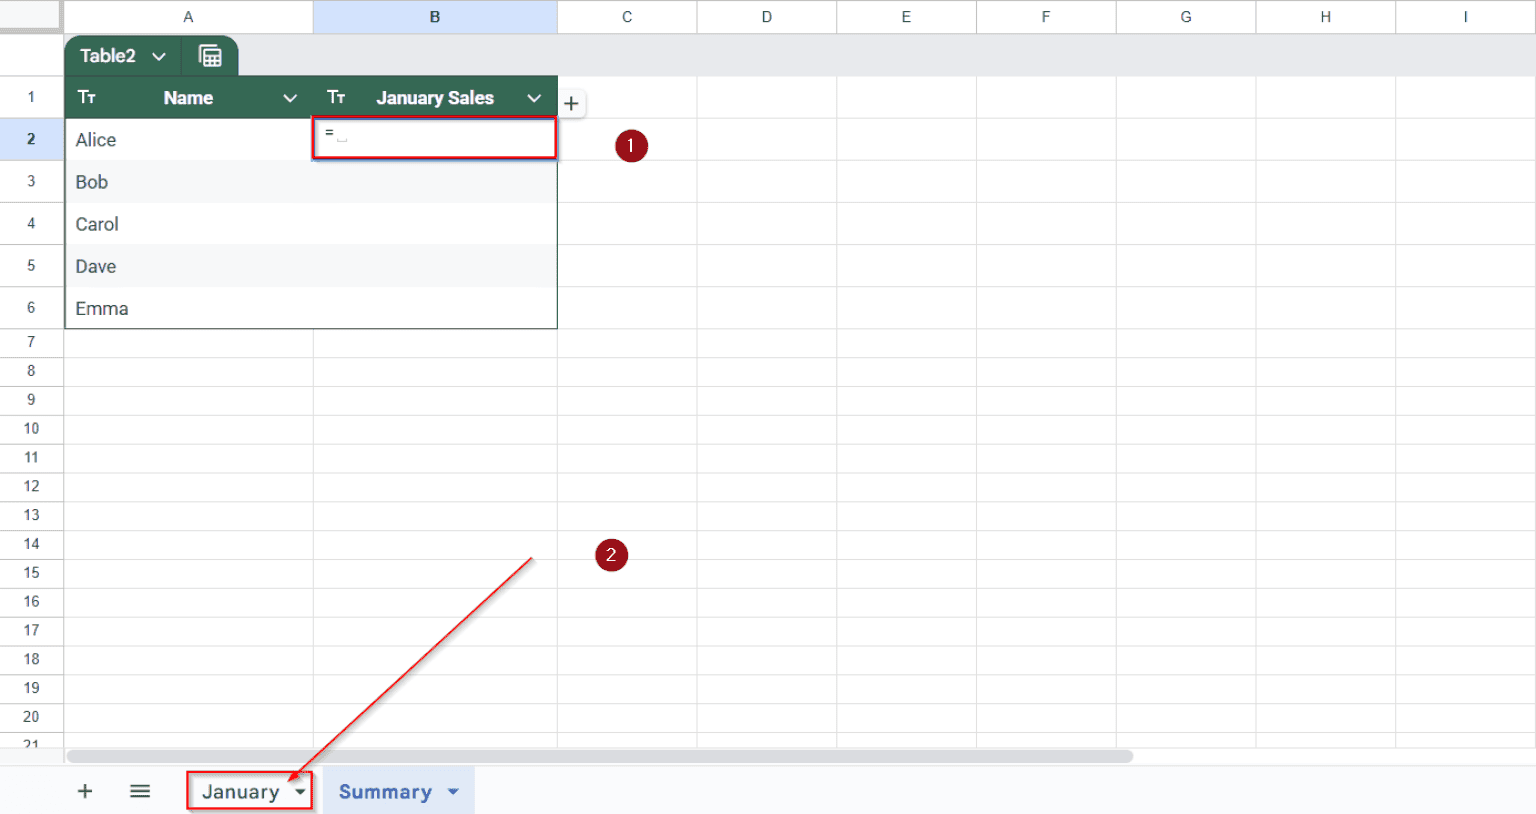Add a new sheet with the plus icon
Image resolution: width=1536 pixels, height=814 pixels.
coord(85,790)
